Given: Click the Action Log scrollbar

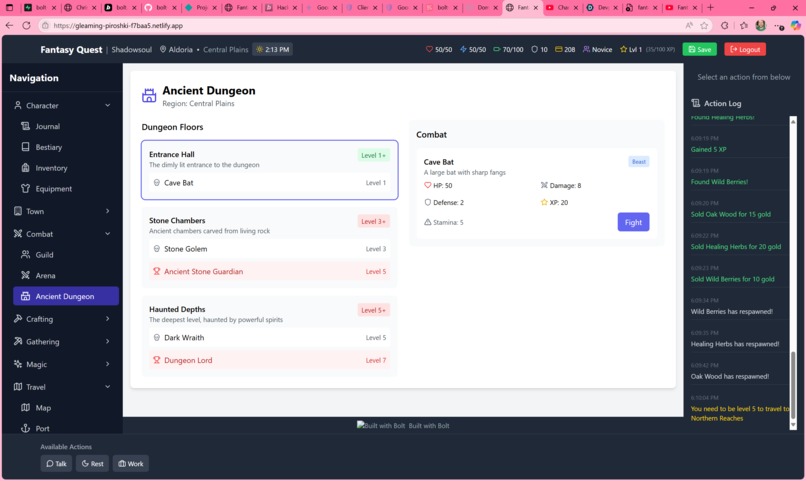Looking at the screenshot, I should point(793,272).
